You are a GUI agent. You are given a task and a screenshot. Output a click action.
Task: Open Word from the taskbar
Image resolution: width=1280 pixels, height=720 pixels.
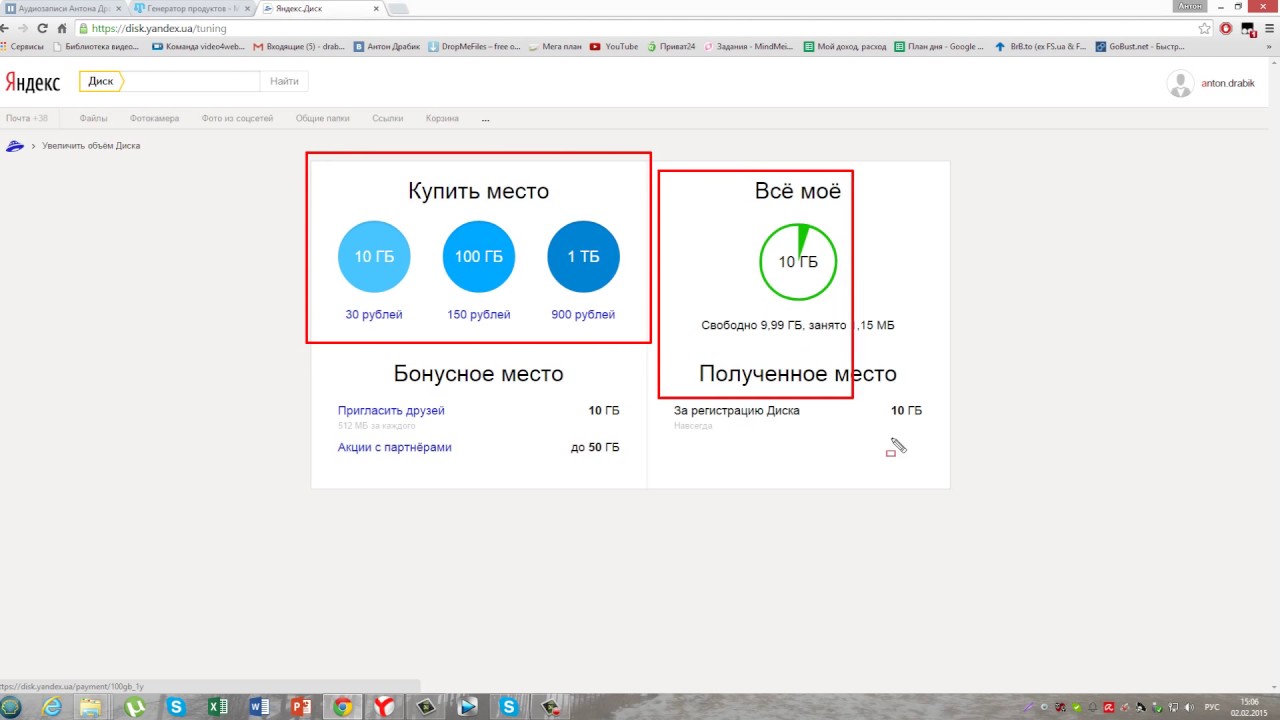[x=260, y=707]
